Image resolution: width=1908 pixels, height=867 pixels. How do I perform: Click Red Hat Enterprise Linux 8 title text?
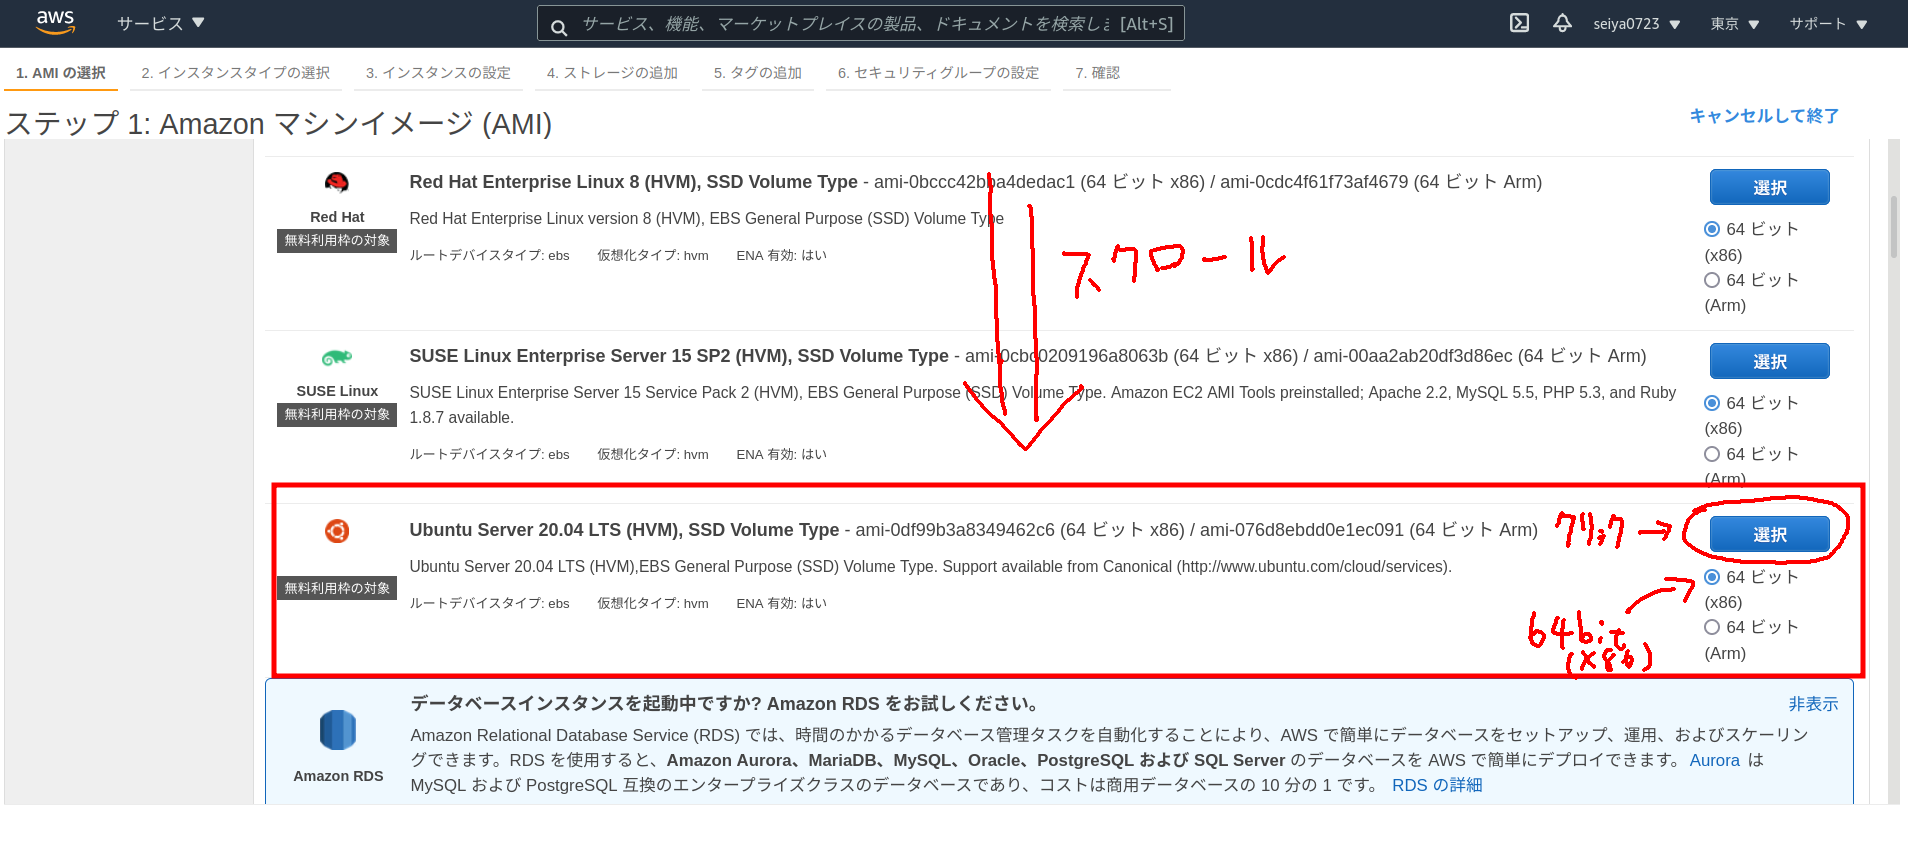(633, 182)
